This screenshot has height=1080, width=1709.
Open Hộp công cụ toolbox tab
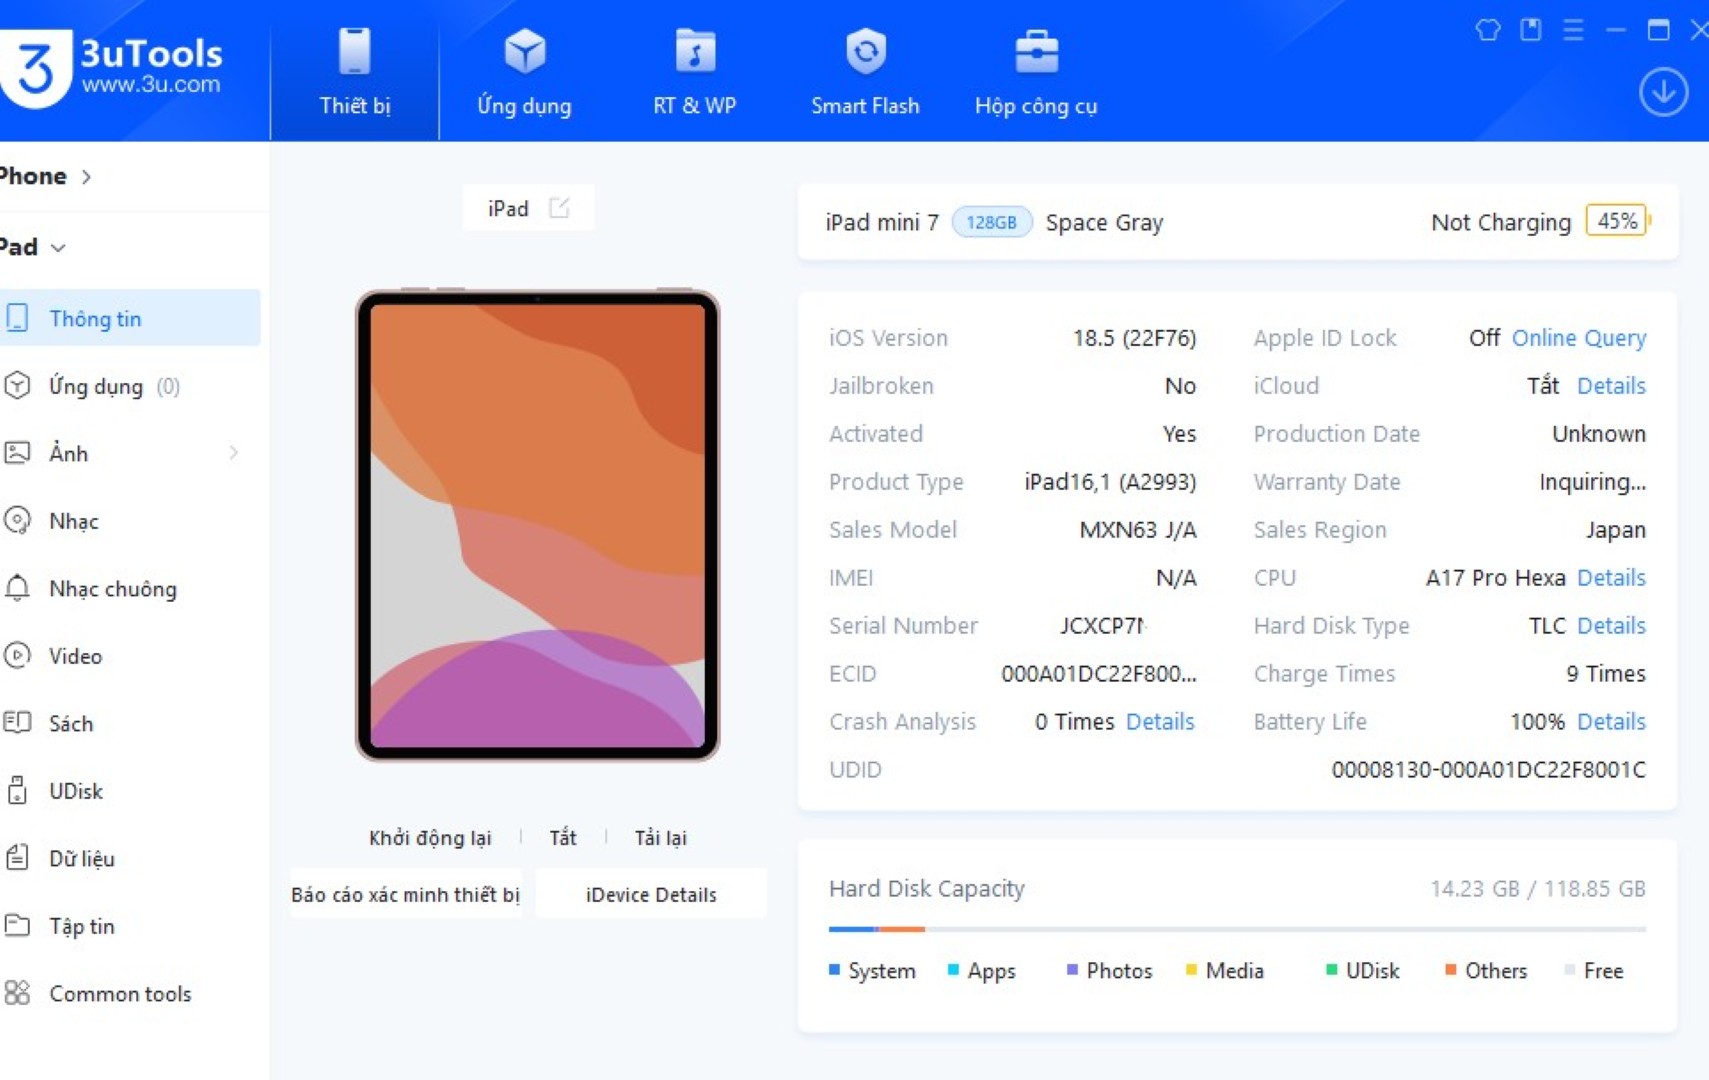coord(1036,72)
